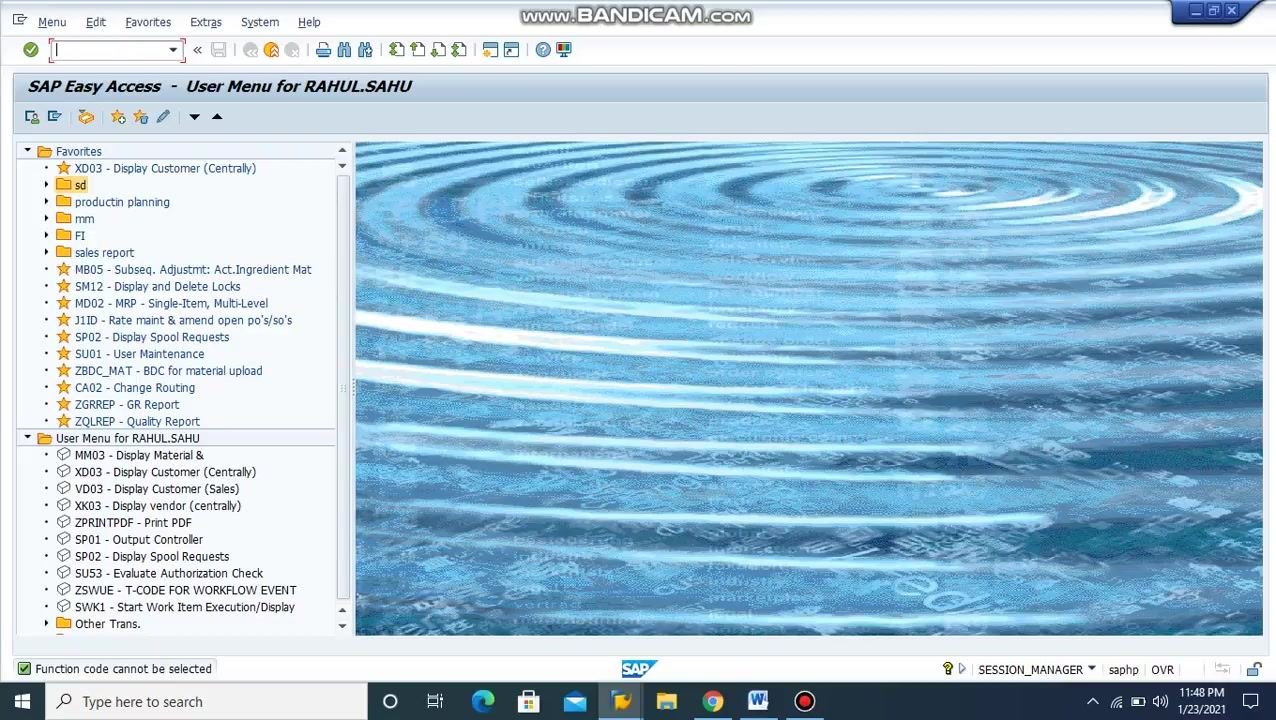This screenshot has width=1276, height=720.
Task: Click the system menu icon left of Menu
Action: coord(20,21)
